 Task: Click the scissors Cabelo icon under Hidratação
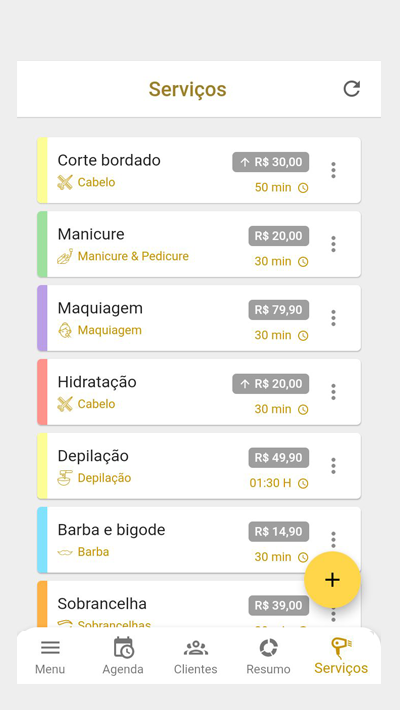65,404
